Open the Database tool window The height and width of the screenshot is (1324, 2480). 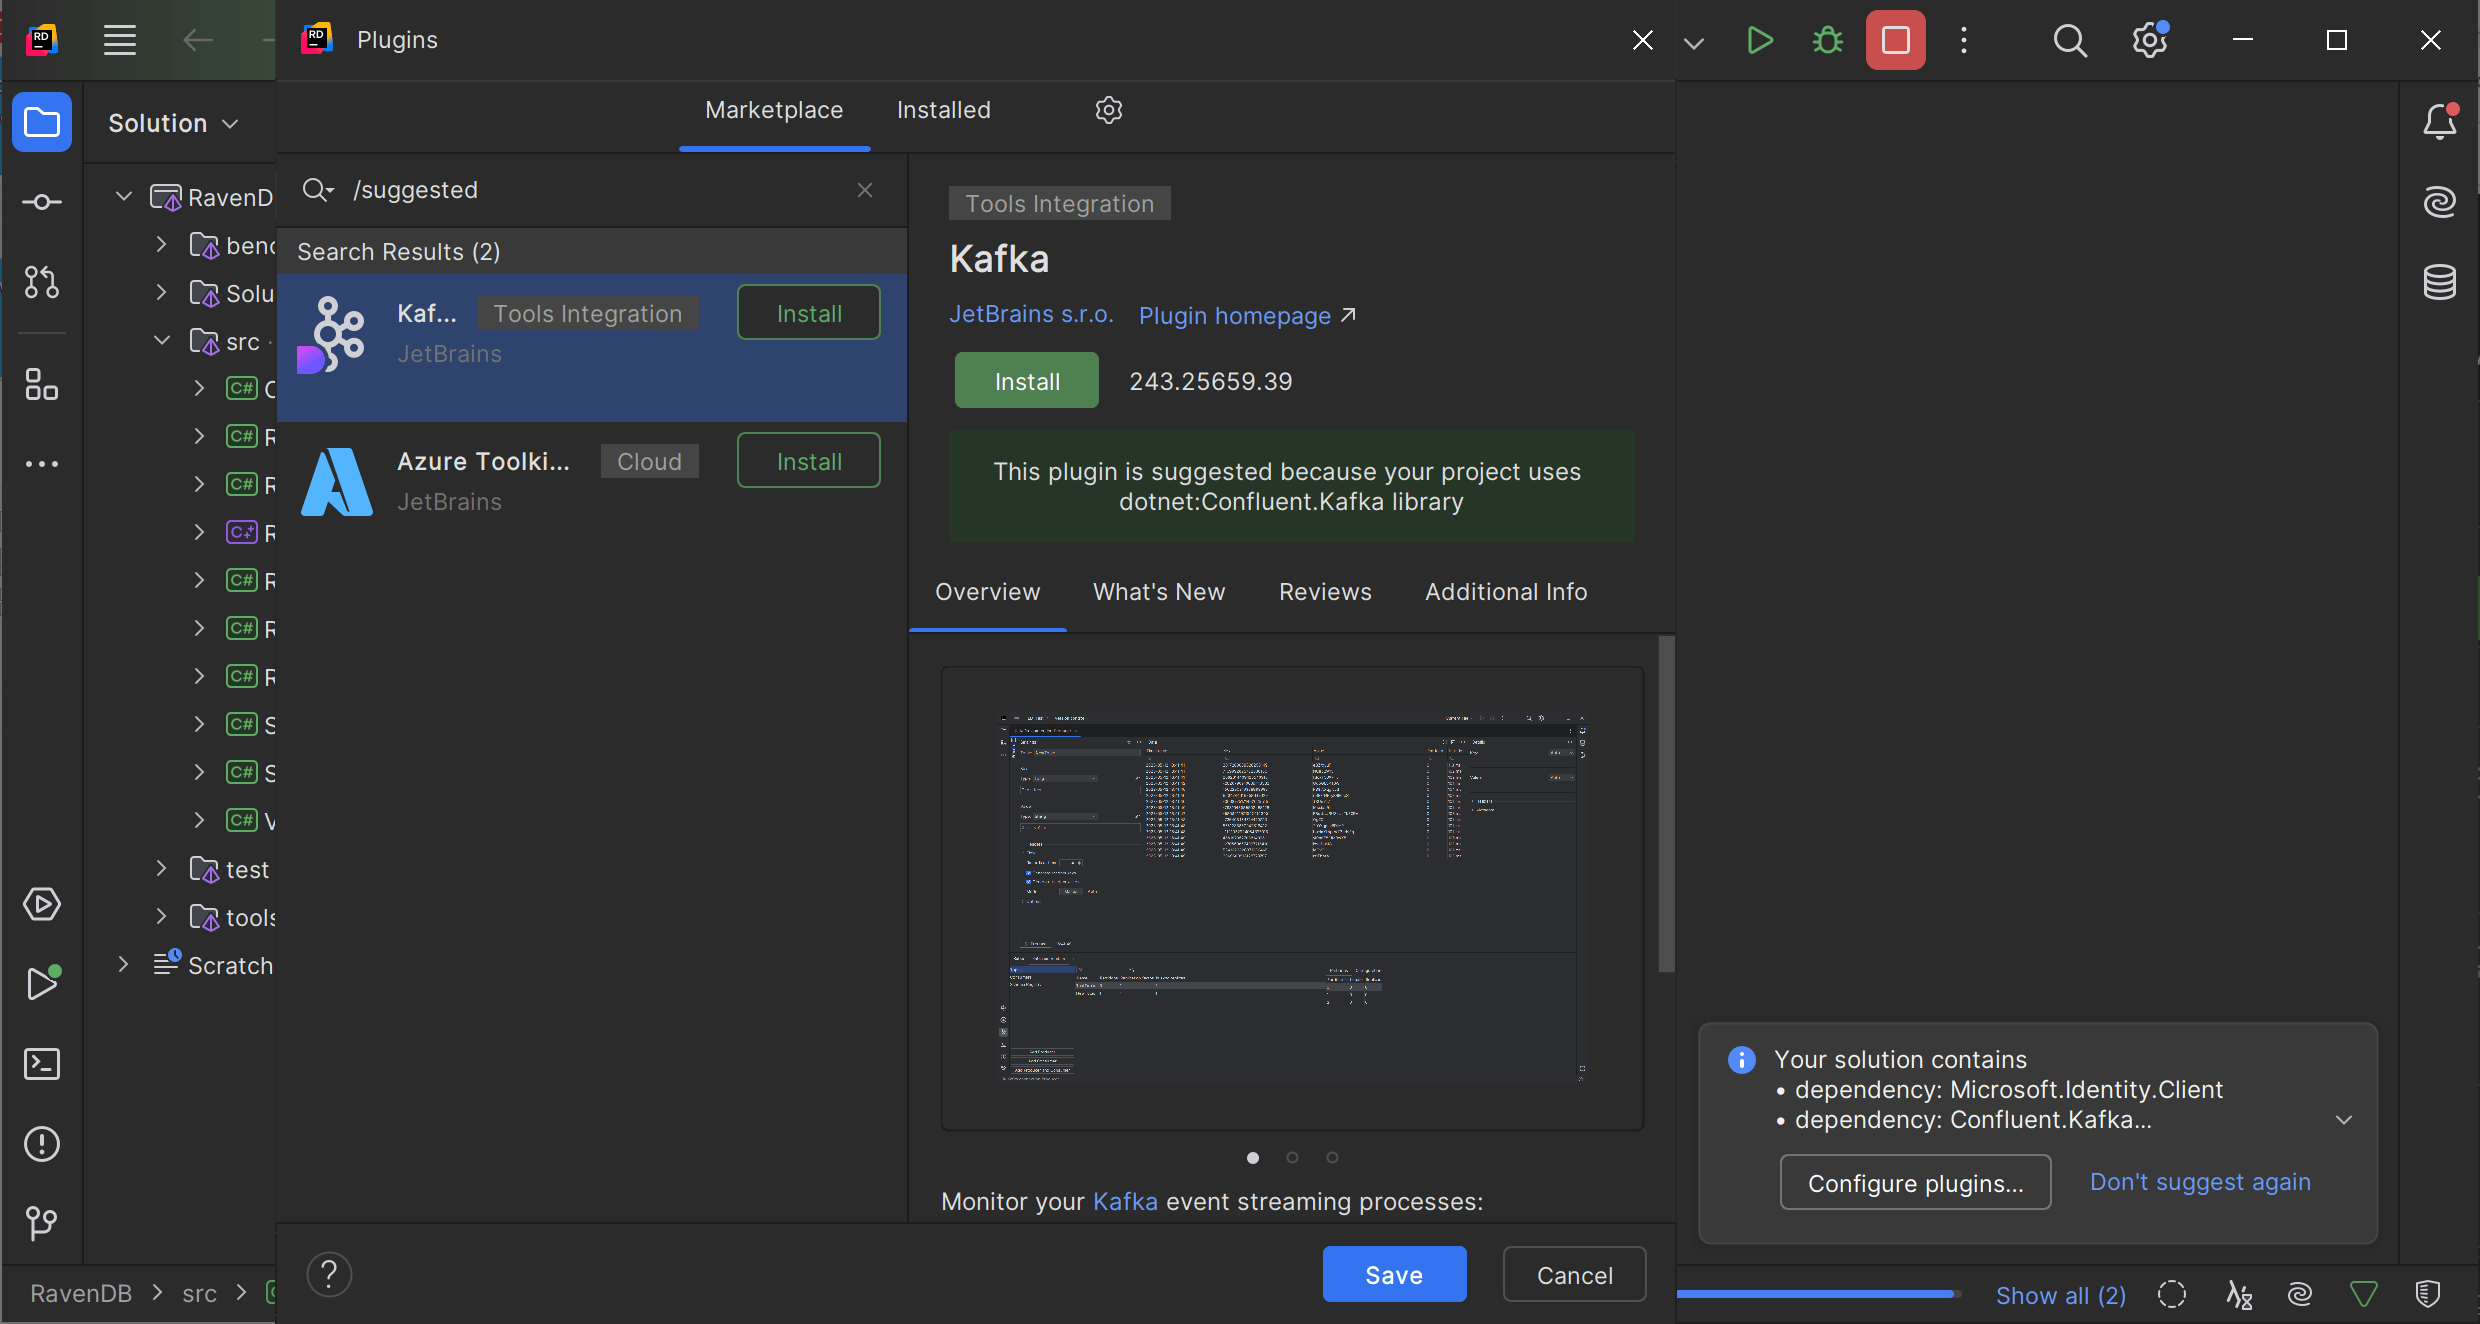(2440, 282)
